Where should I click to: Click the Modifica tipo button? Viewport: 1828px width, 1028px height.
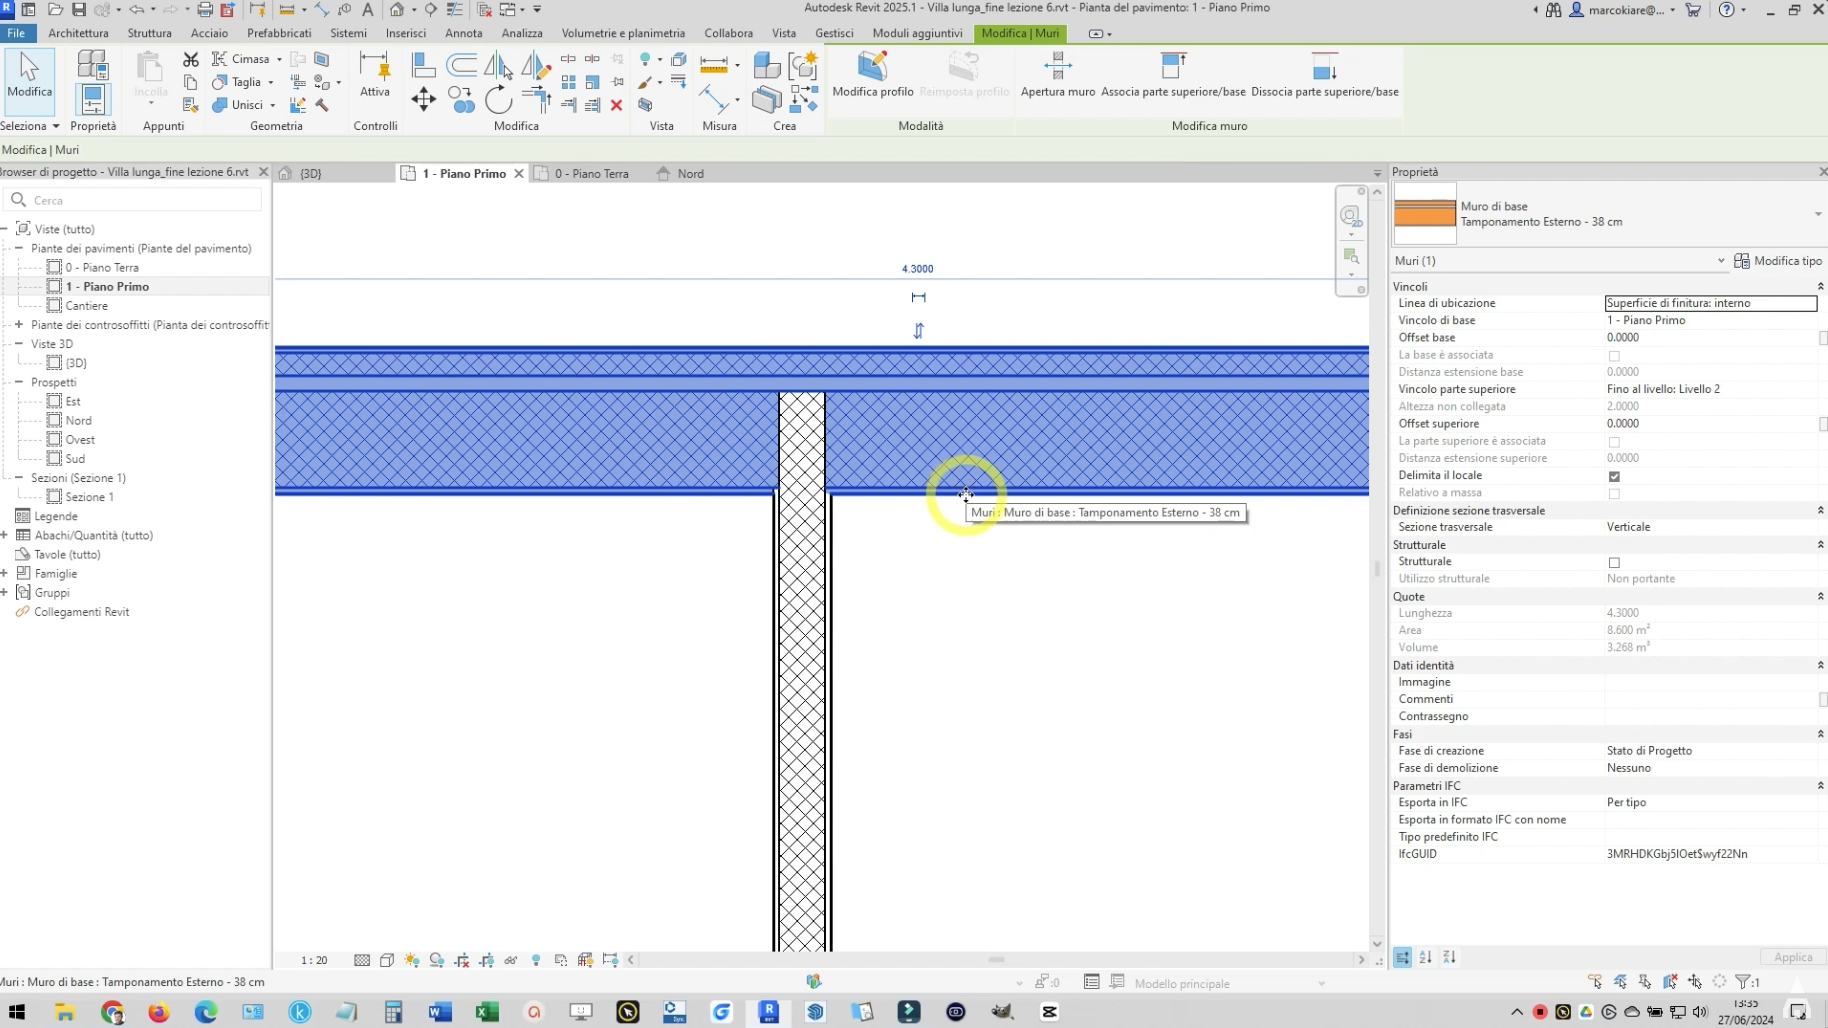pos(1778,261)
